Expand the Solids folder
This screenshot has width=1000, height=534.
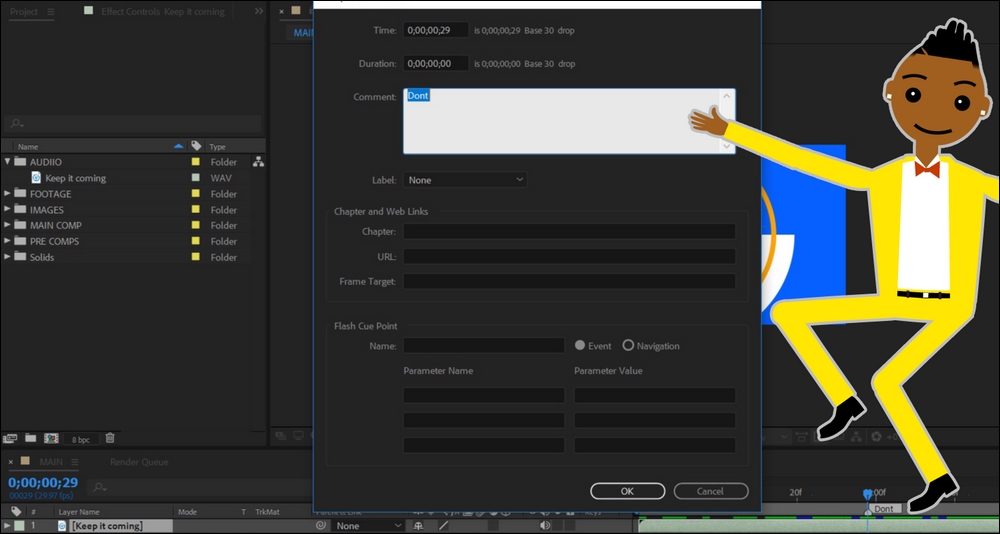(x=8, y=257)
